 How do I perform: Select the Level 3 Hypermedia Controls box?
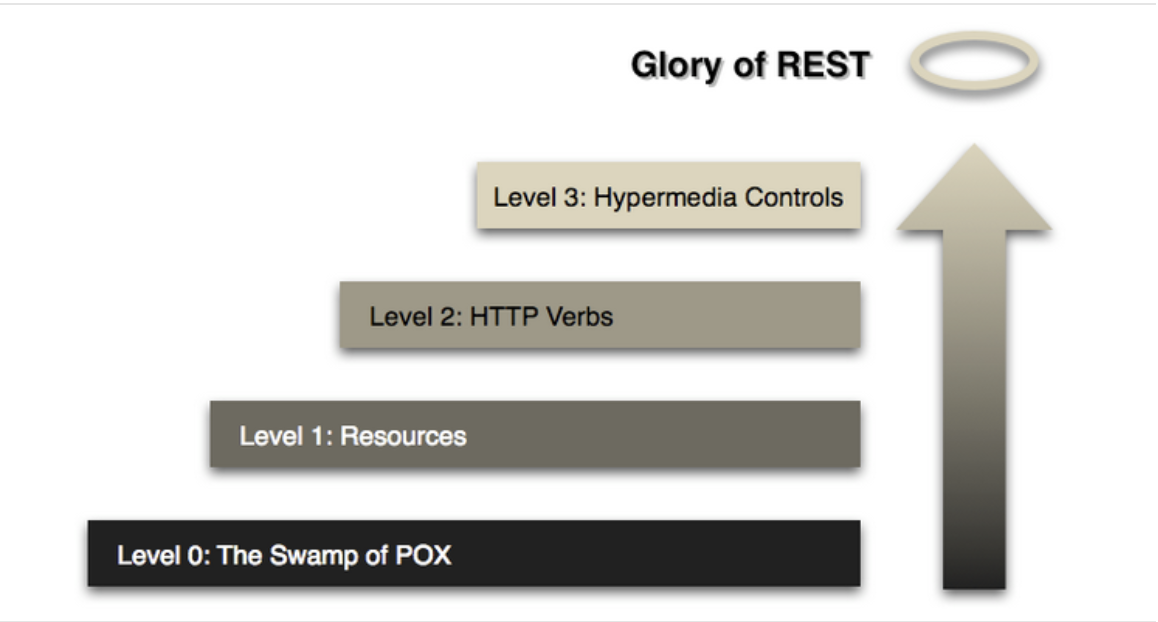668,196
